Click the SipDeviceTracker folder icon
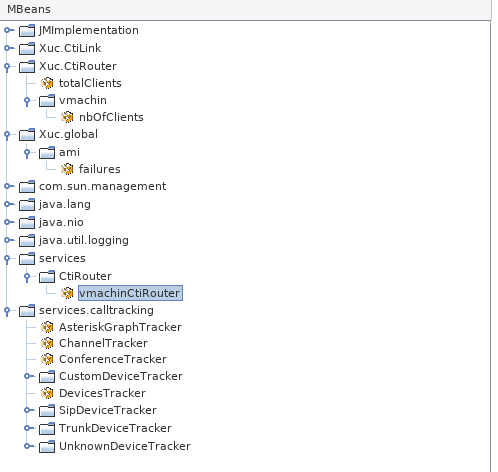The image size is (498, 472). point(47,410)
